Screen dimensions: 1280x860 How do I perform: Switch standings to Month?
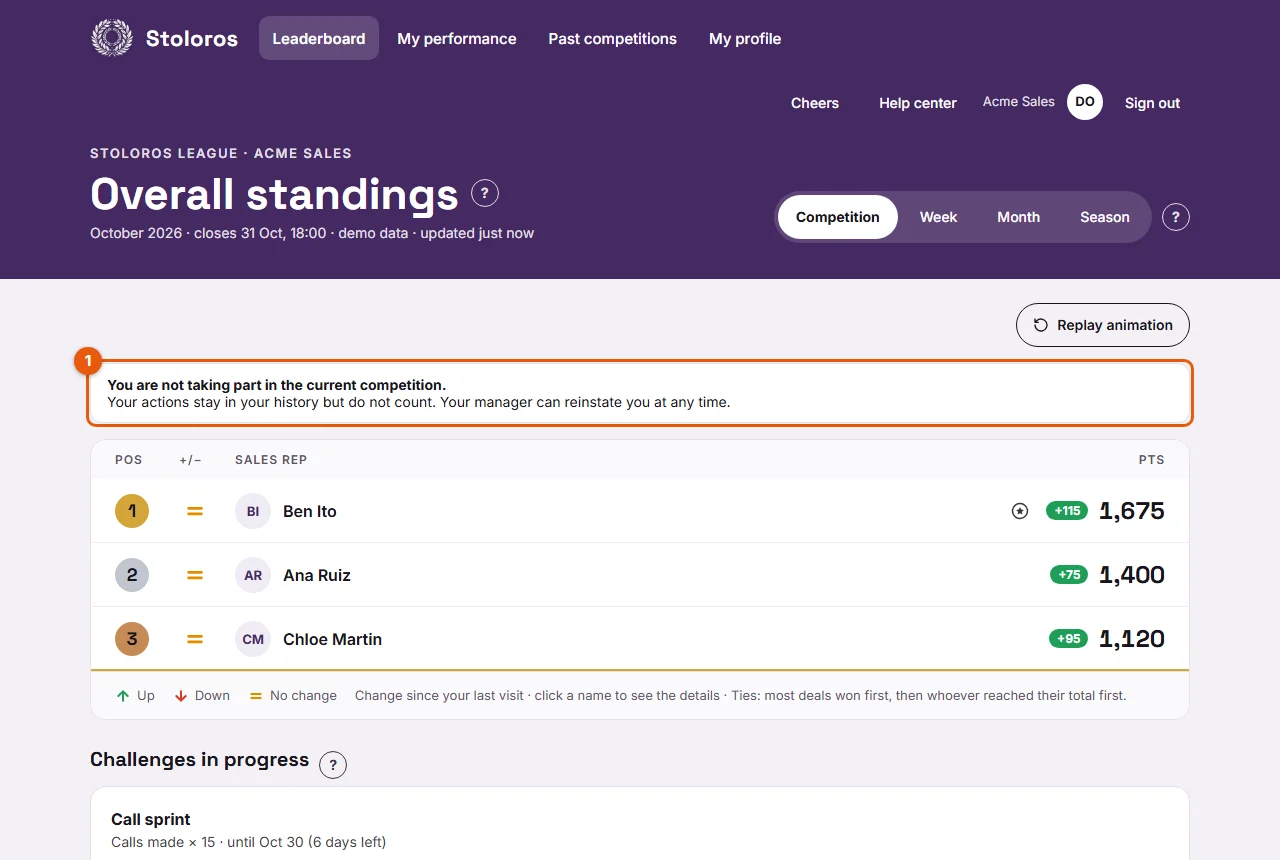click(x=1019, y=217)
